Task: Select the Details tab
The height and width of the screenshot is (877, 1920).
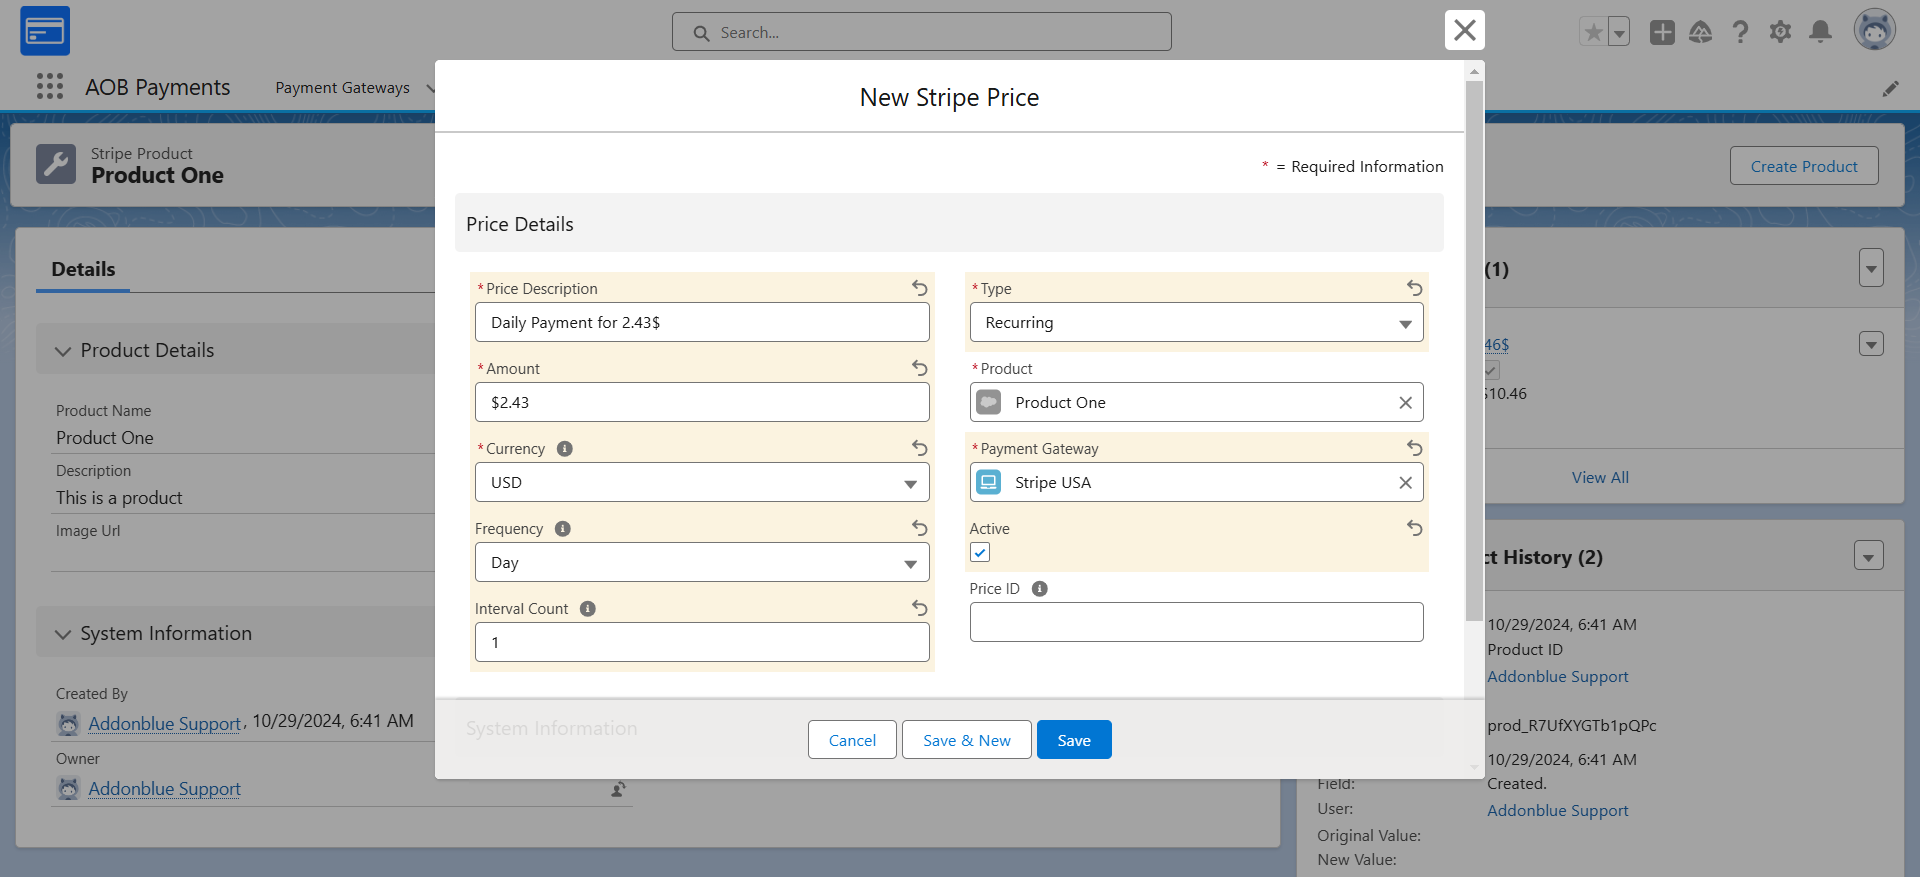Action: click(x=83, y=269)
